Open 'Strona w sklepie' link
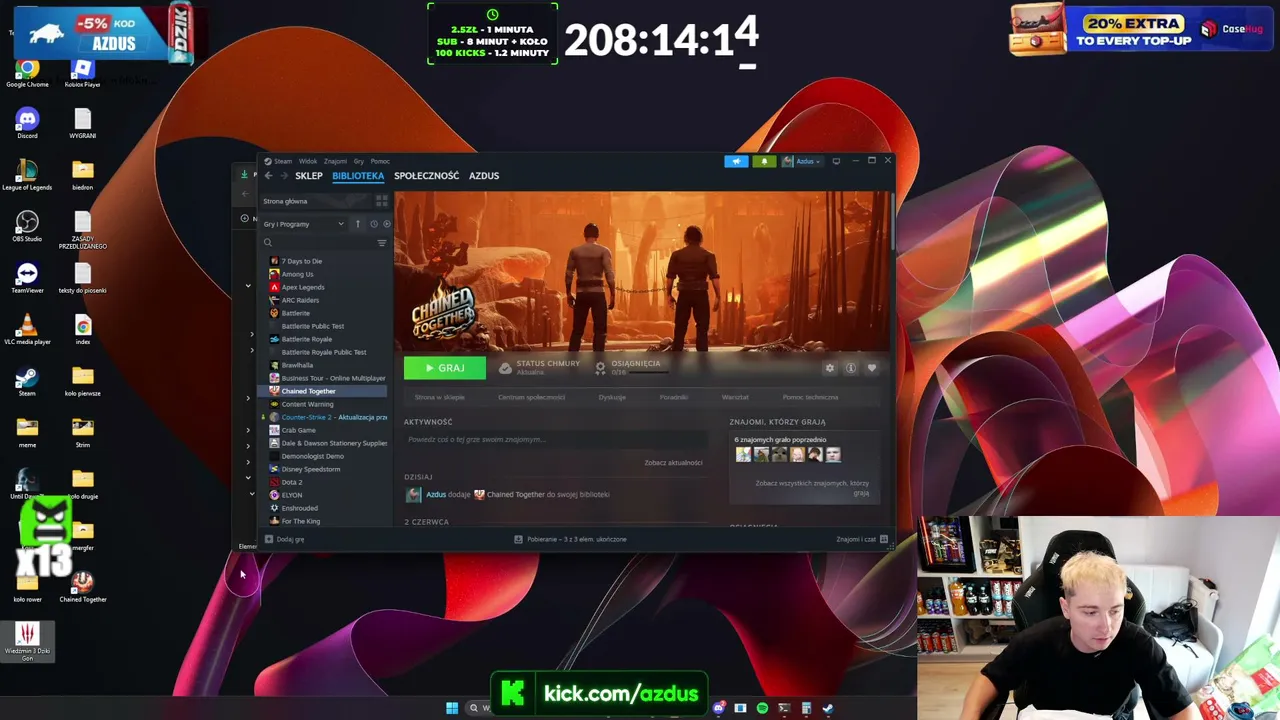 (440, 397)
